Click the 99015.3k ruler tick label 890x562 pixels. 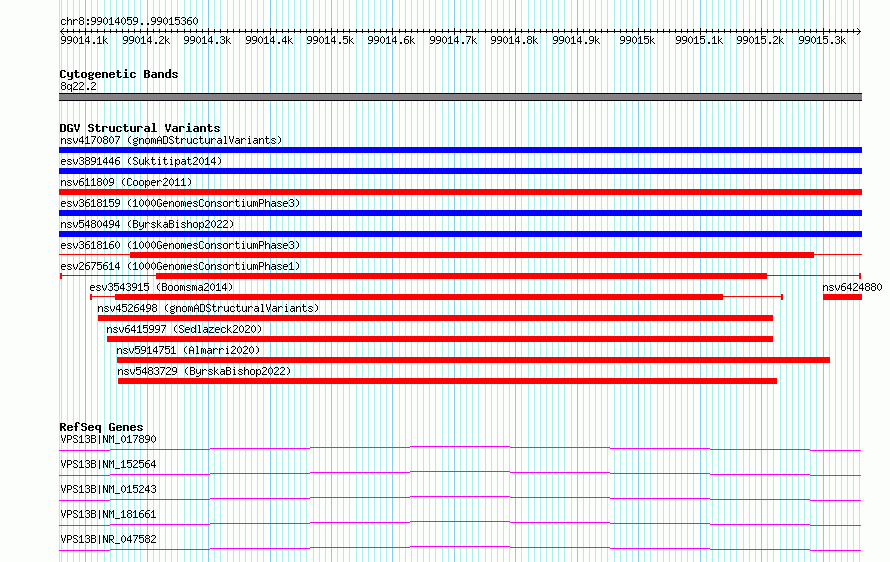pos(822,40)
